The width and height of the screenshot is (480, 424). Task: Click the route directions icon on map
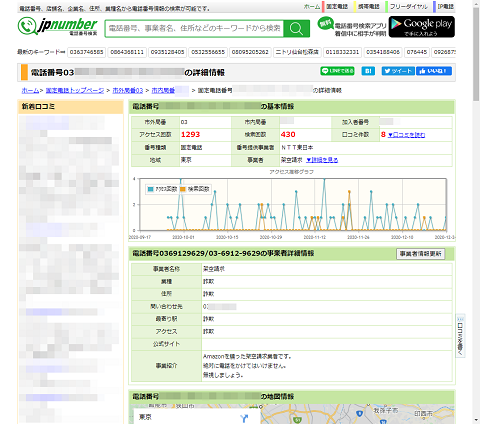tap(244, 418)
